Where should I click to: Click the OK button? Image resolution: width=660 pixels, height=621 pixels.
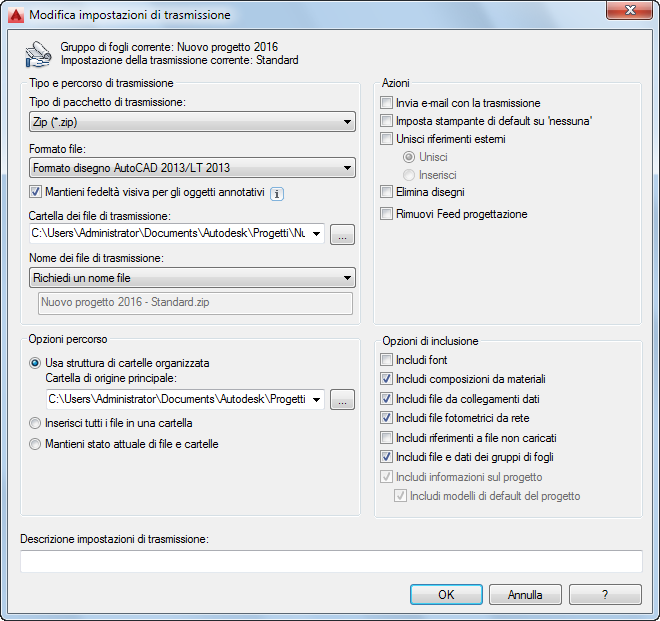click(446, 594)
